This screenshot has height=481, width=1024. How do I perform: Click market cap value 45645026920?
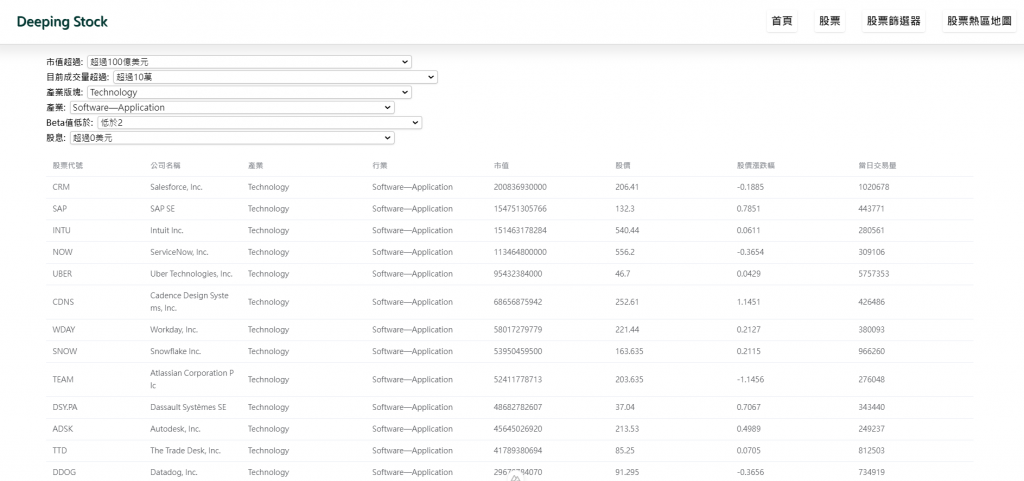click(x=518, y=429)
